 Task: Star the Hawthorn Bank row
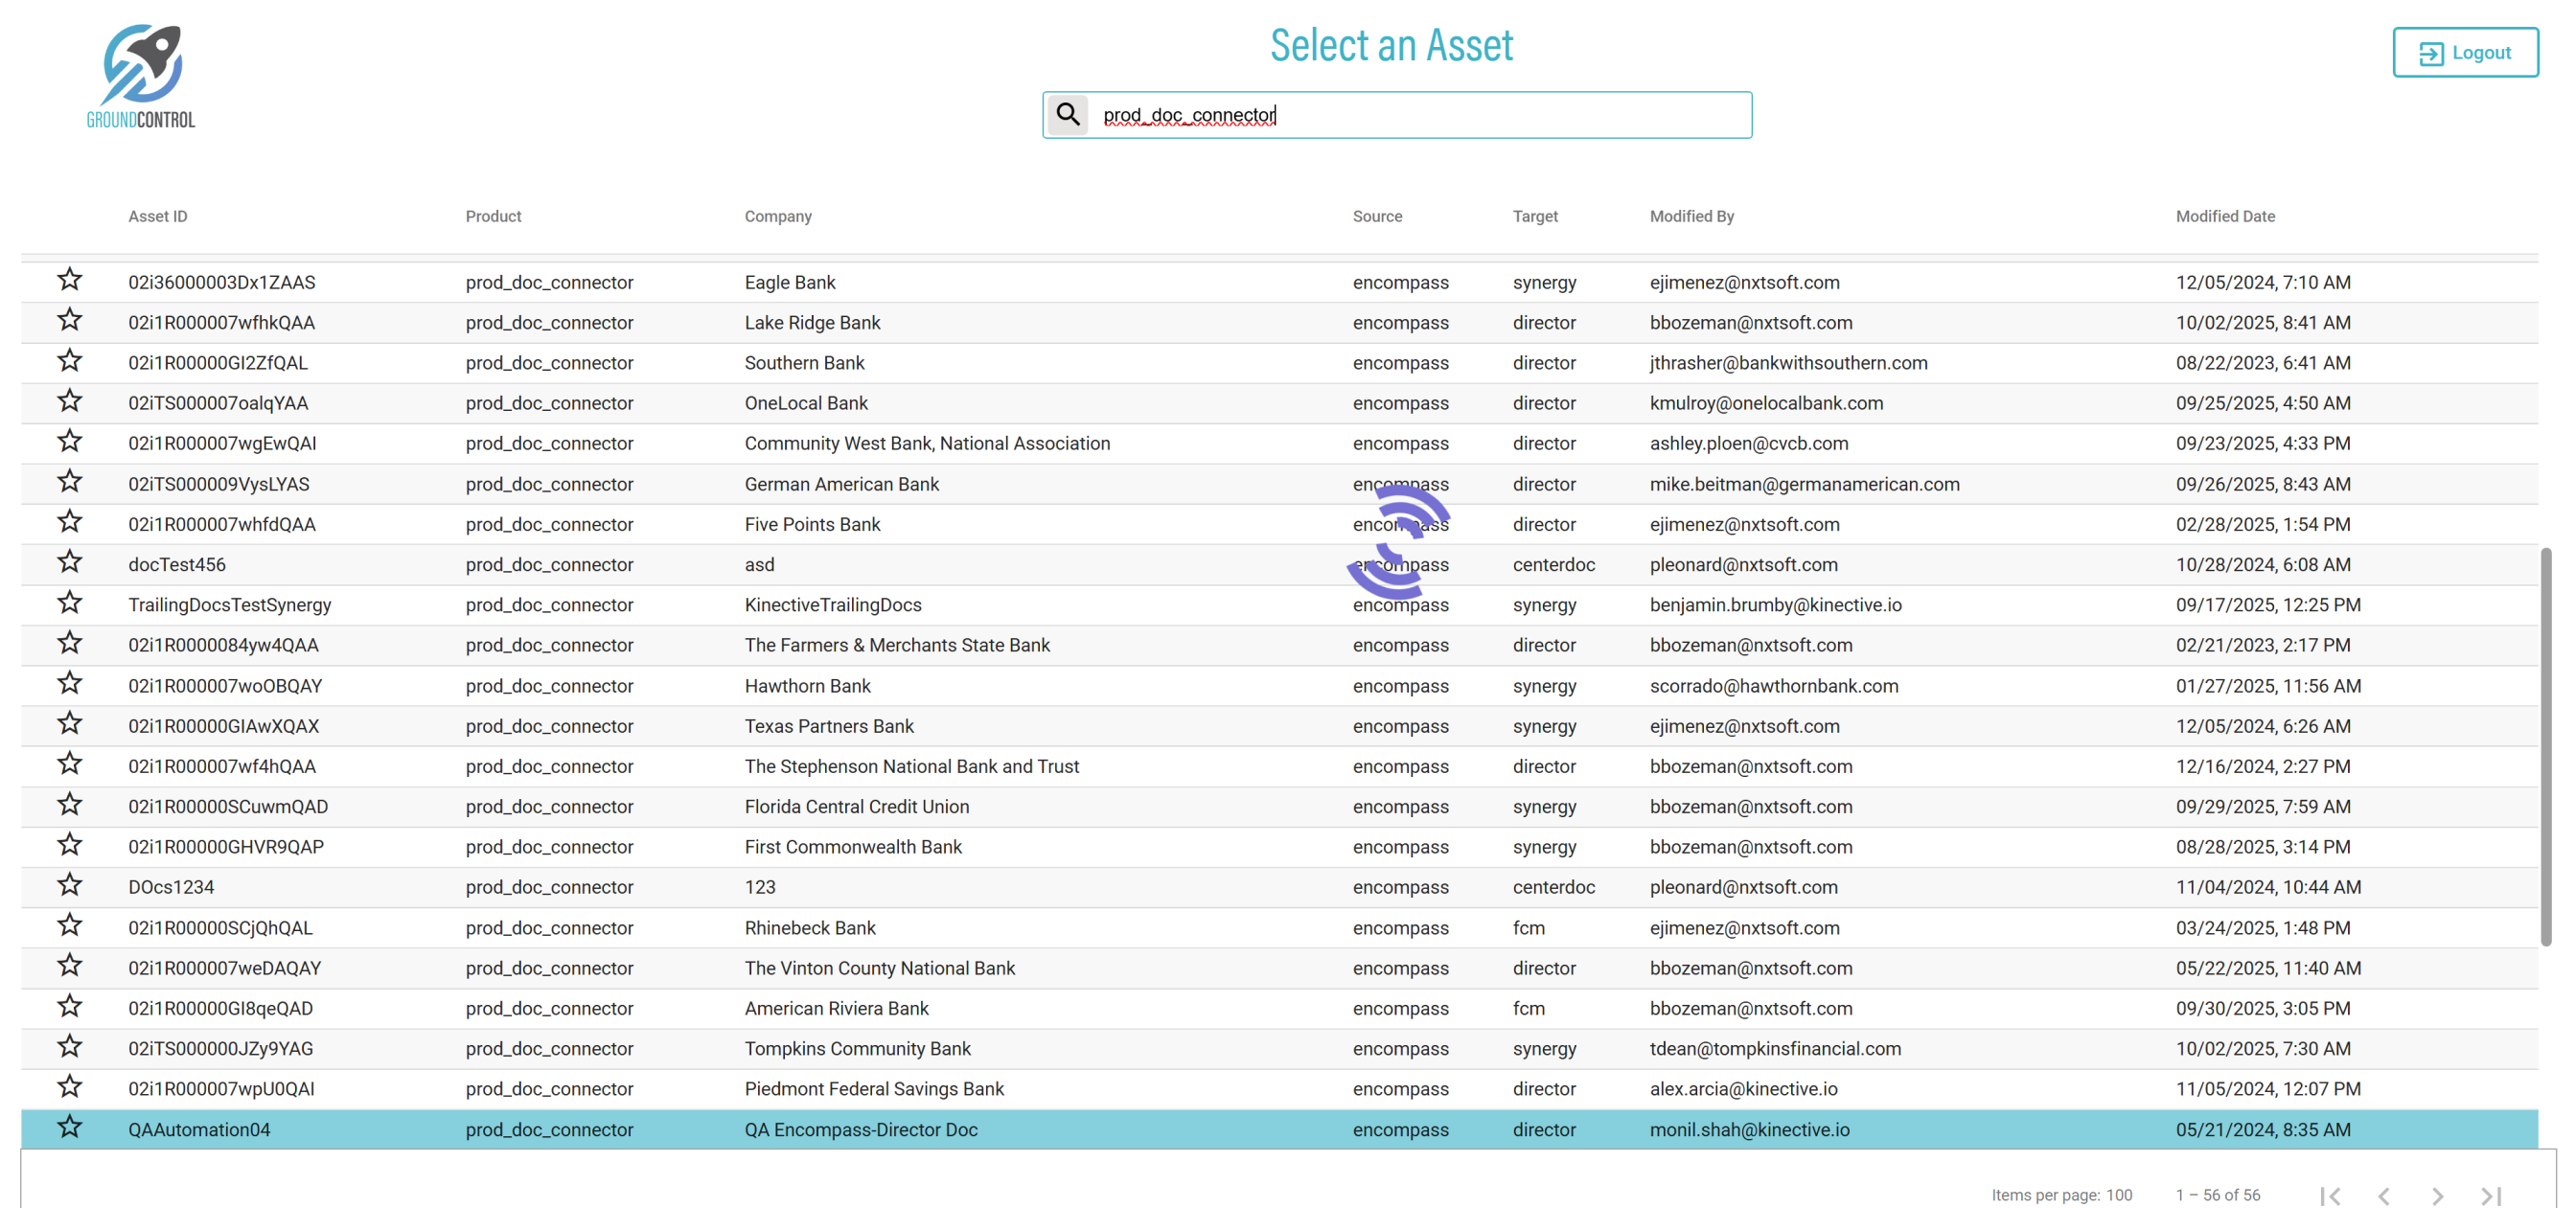69,683
